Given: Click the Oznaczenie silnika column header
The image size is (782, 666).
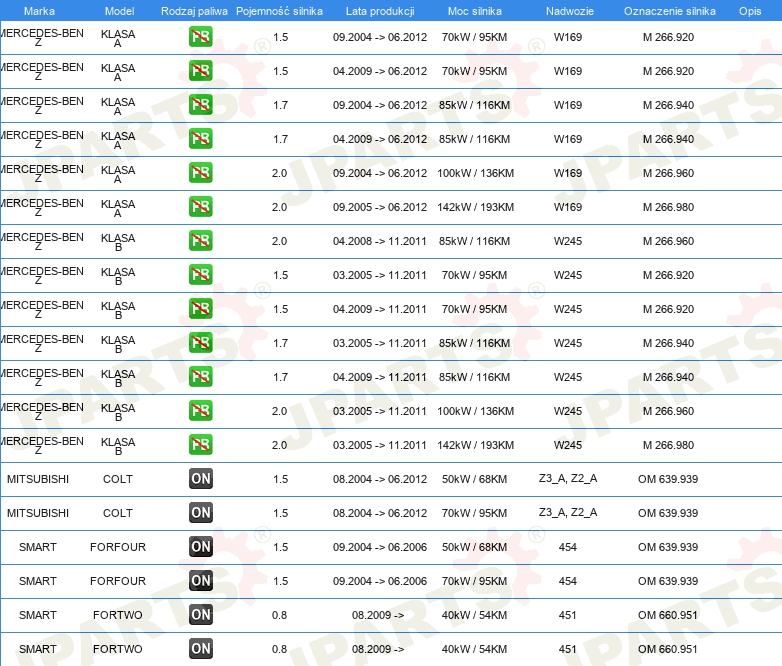Looking at the screenshot, I should coord(670,11).
